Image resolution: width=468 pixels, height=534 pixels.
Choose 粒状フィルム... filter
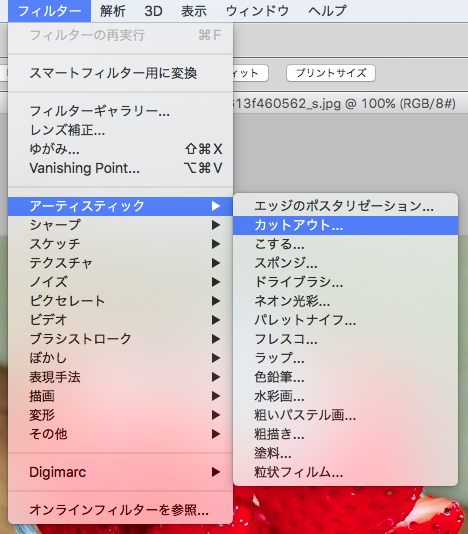pos(345,472)
